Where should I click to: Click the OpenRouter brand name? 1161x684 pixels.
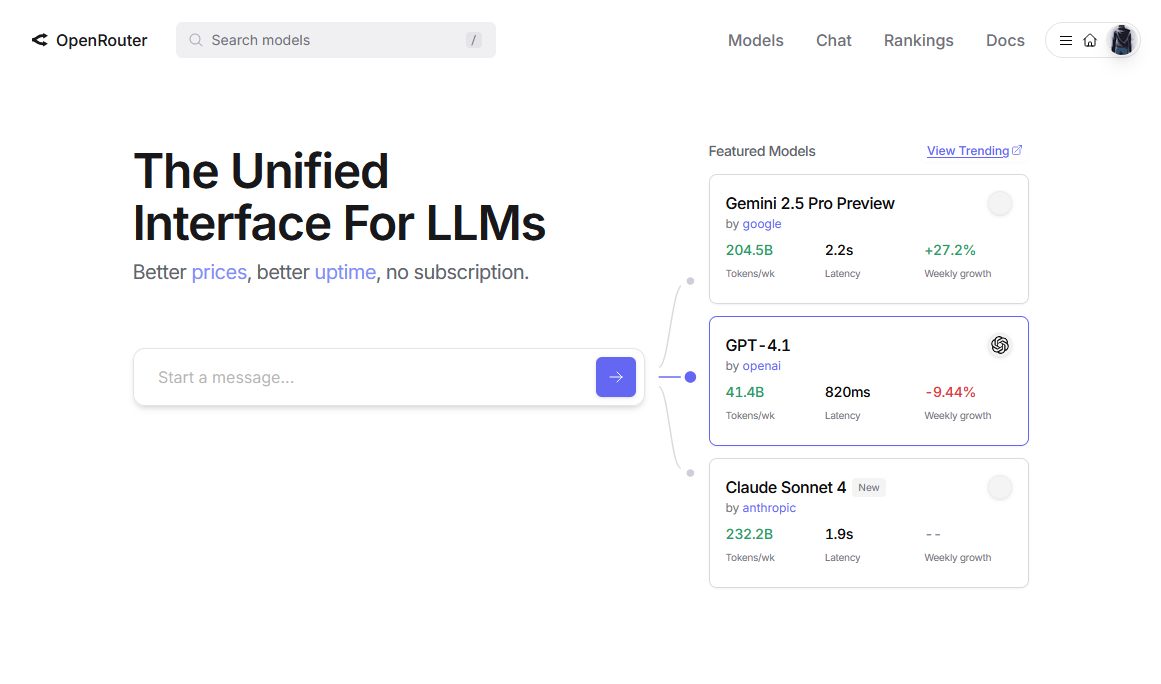(101, 41)
